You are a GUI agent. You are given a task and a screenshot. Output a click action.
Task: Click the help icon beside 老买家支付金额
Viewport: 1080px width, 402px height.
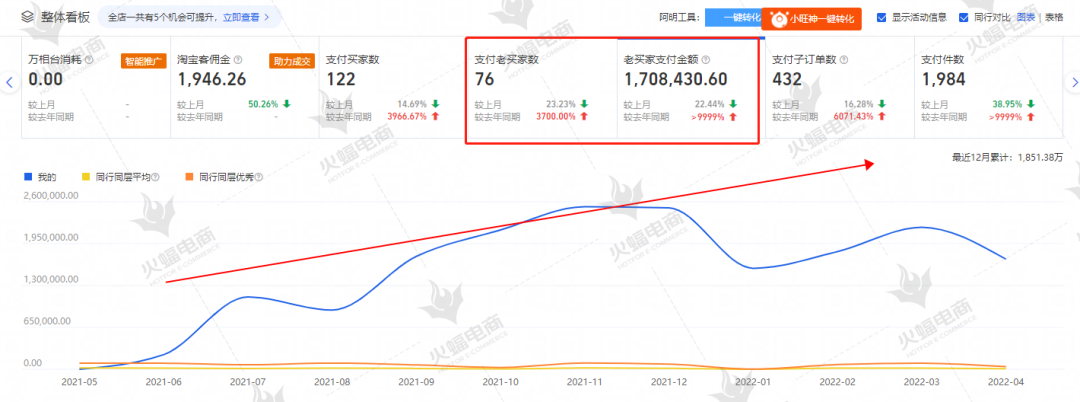[706, 60]
